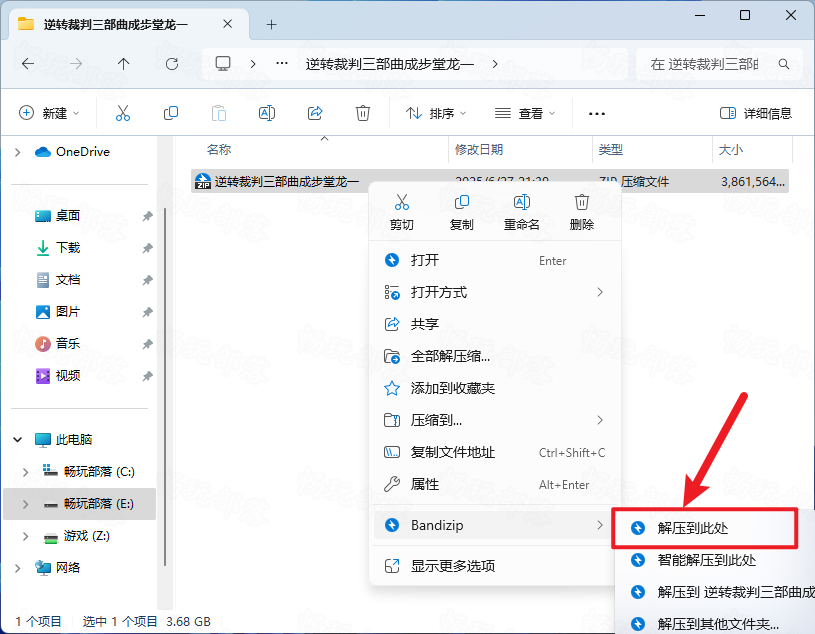Select 共享 in context menu
815x634 pixels.
pyautogui.click(x=495, y=324)
